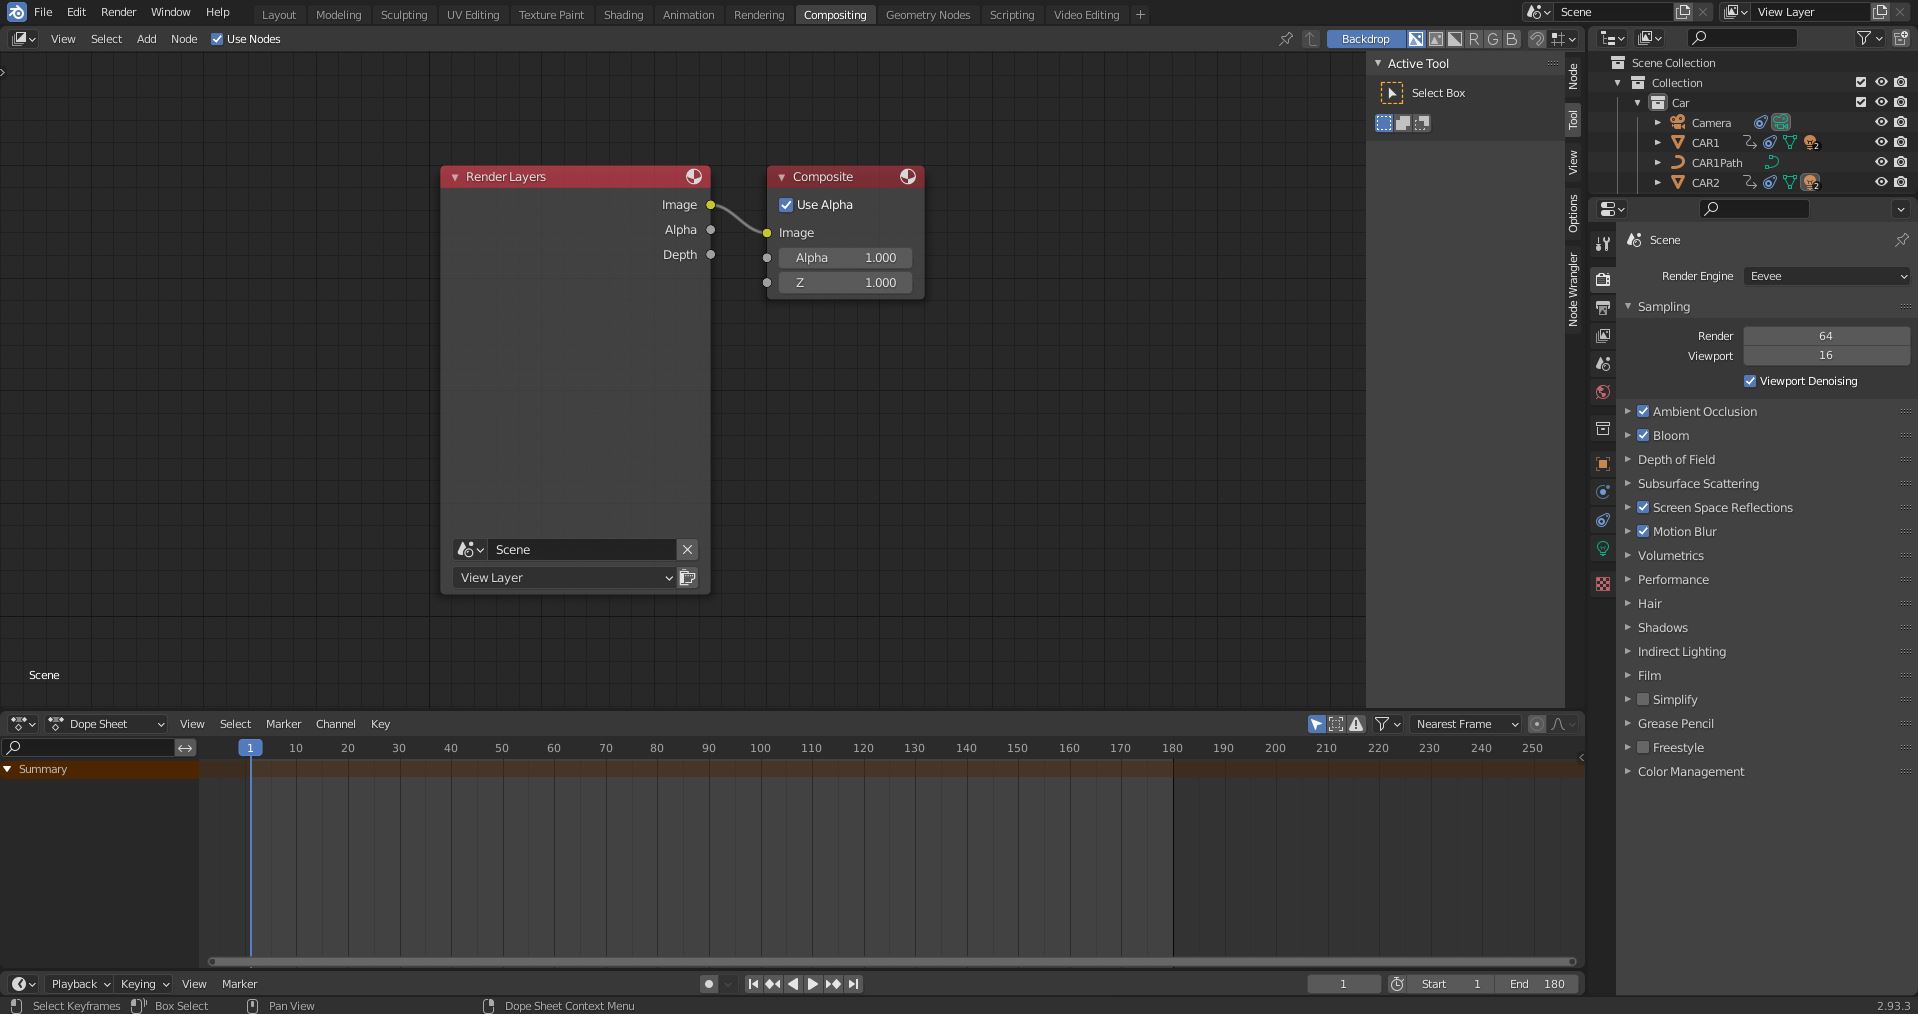Turn off Viewport Denoising
Image resolution: width=1918 pixels, height=1014 pixels.
point(1750,381)
